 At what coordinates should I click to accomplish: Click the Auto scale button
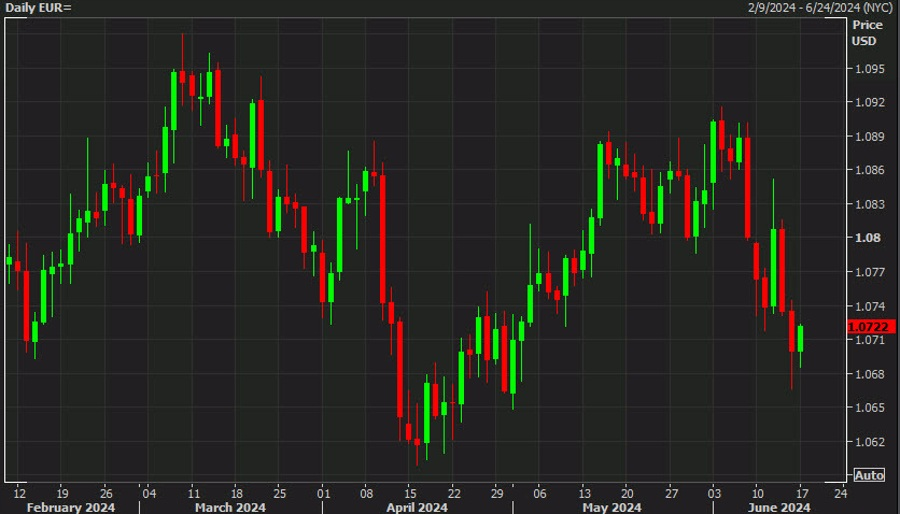click(869, 475)
